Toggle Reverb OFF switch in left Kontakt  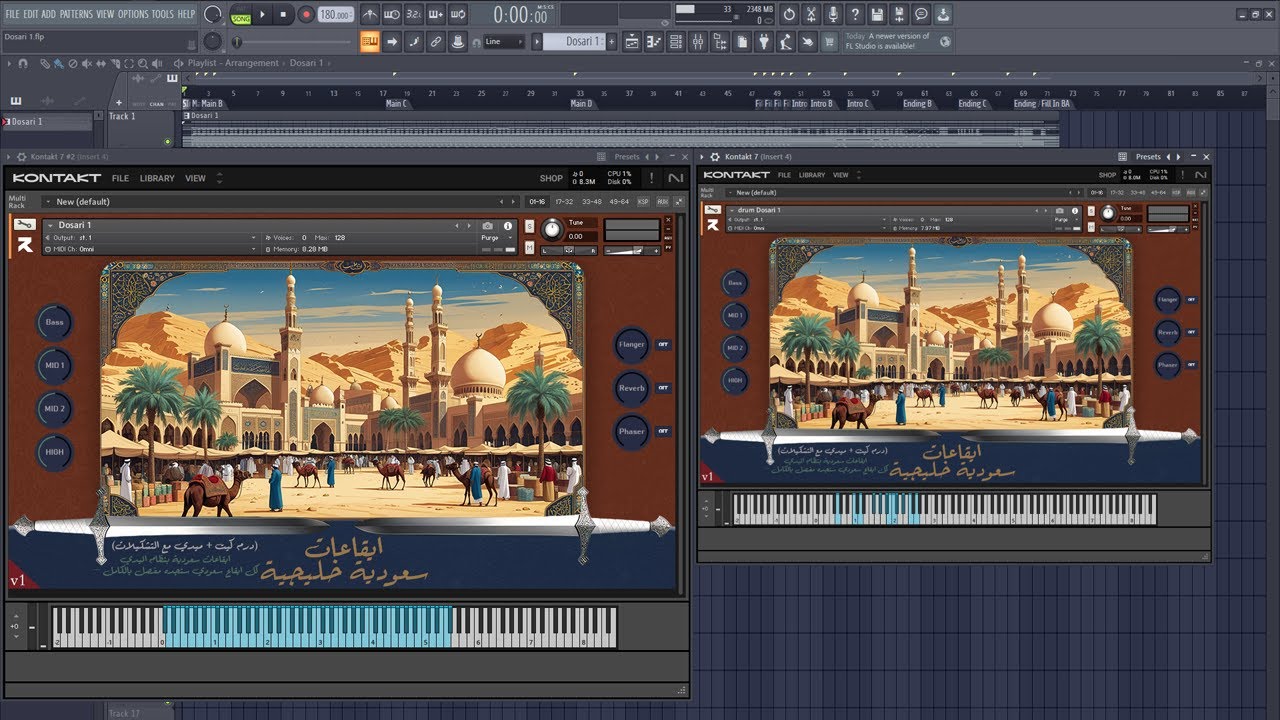663,388
